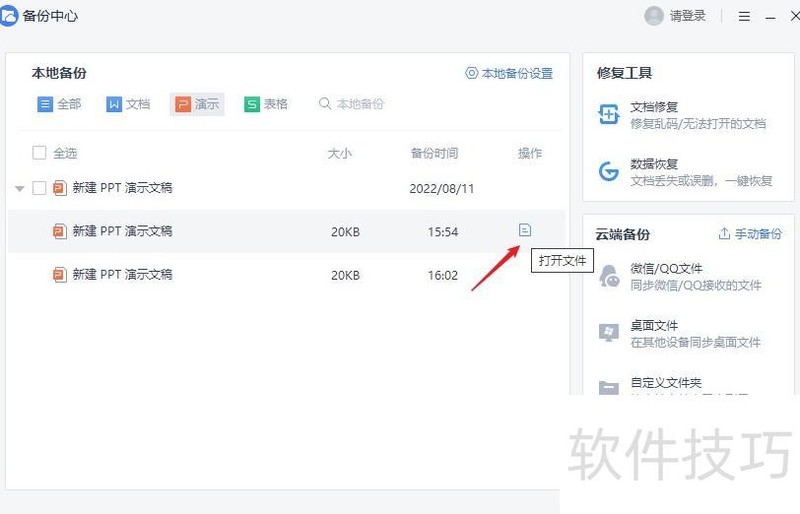The width and height of the screenshot is (800, 514).
Task: Click the 15:54 backup time
Action: pos(443,232)
